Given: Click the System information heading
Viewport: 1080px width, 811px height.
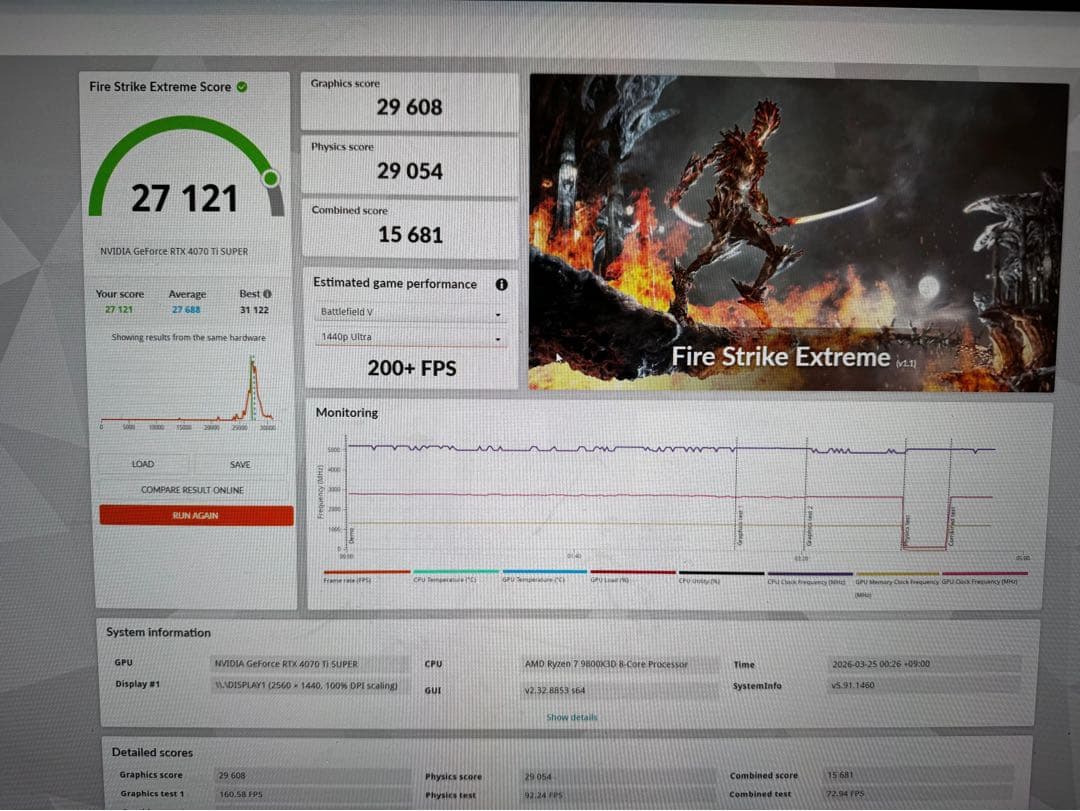Looking at the screenshot, I should pyautogui.click(x=158, y=633).
